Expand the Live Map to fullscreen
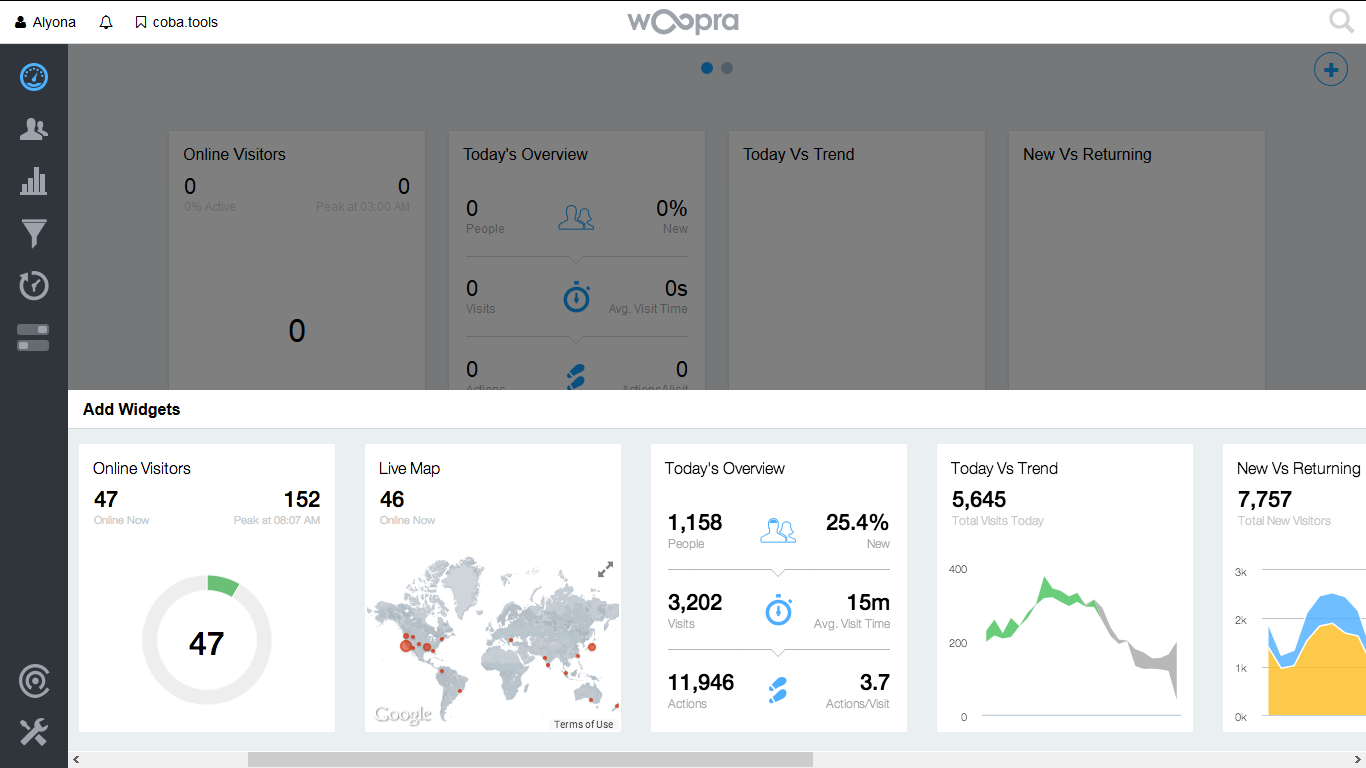Image resolution: width=1366 pixels, height=768 pixels. point(605,569)
